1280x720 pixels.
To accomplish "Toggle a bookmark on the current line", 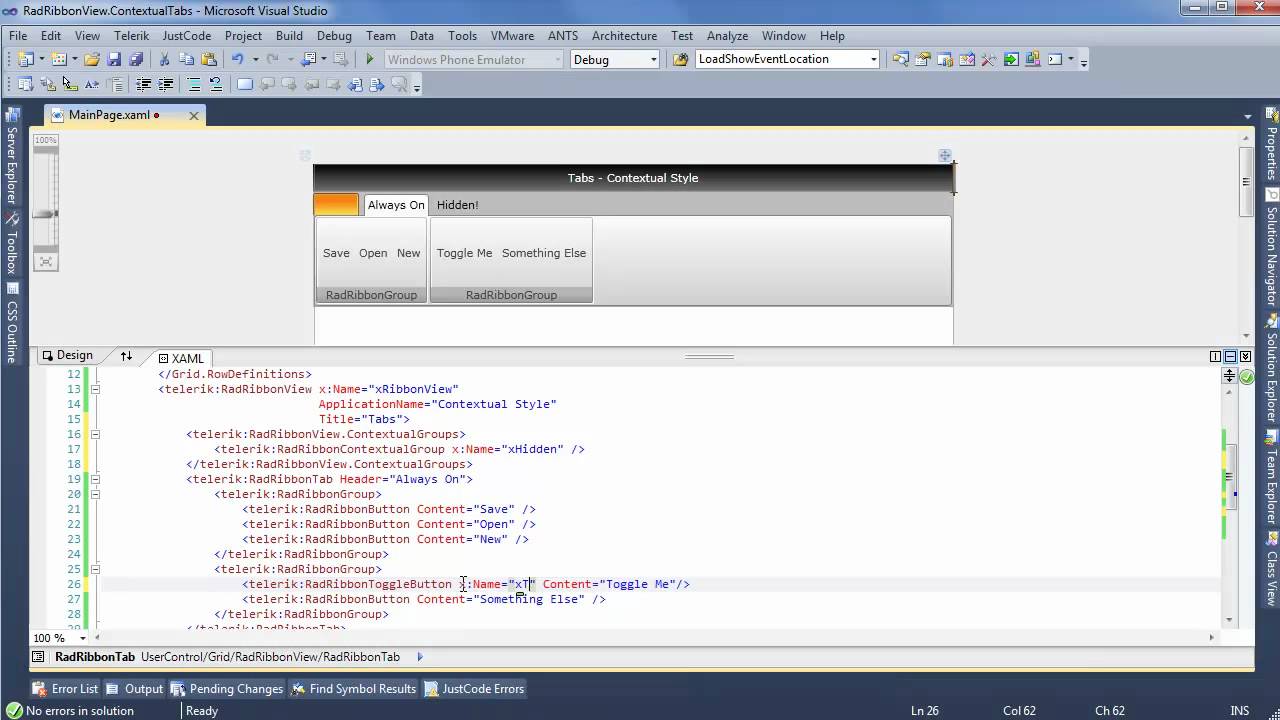I will click(245, 85).
